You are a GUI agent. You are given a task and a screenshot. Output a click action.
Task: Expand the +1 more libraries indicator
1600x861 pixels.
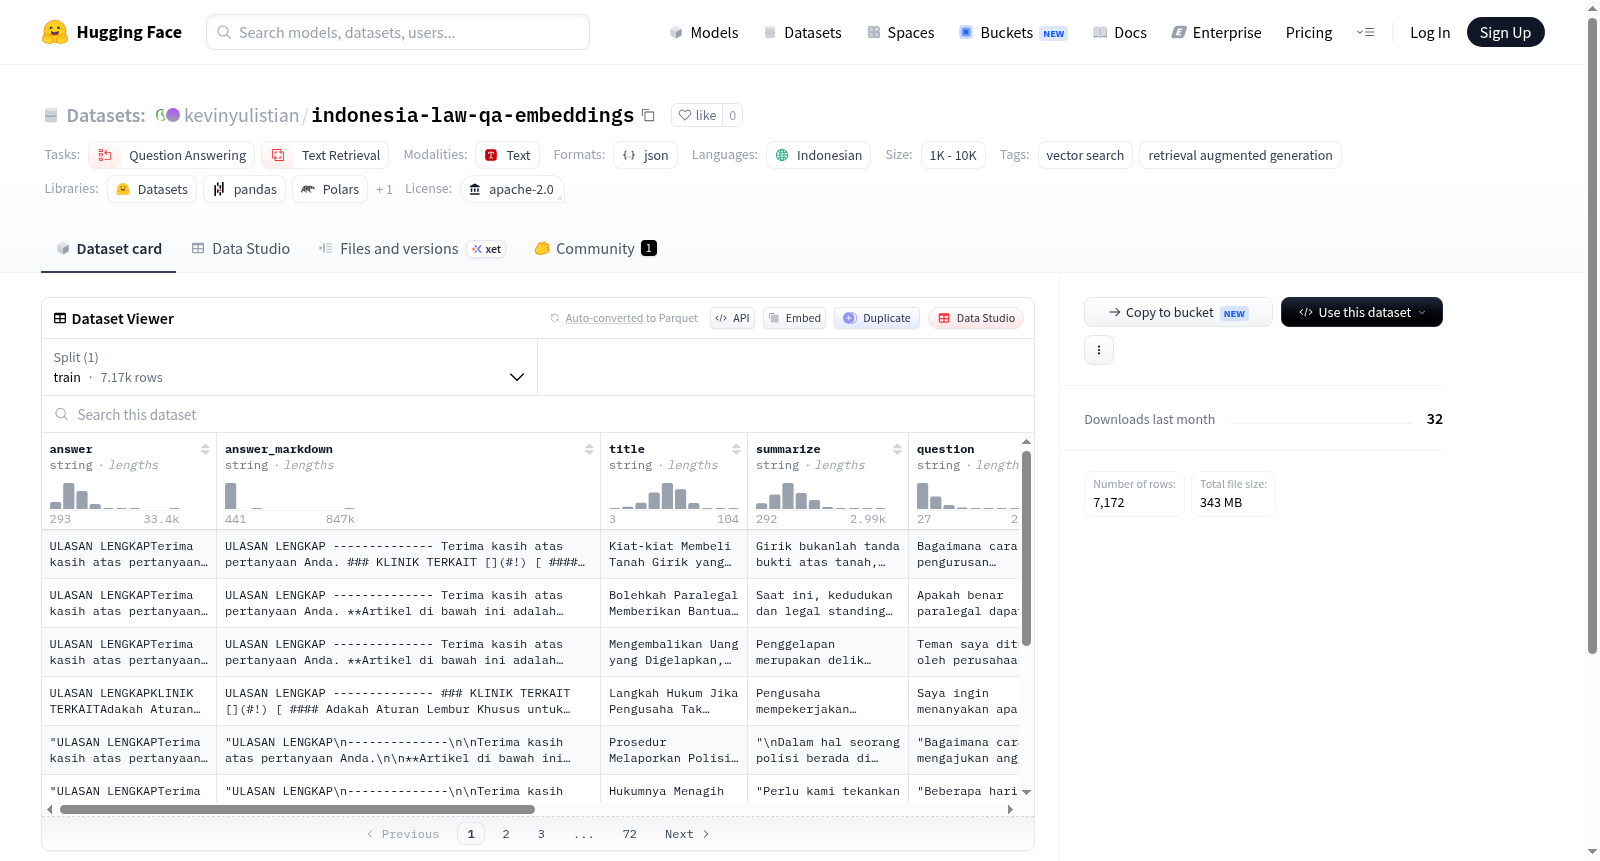pyautogui.click(x=384, y=189)
